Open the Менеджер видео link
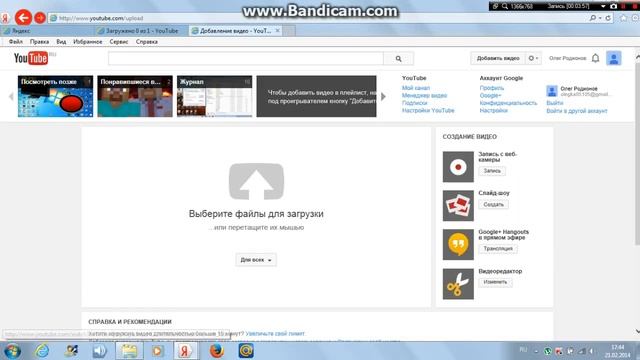 tap(424, 96)
